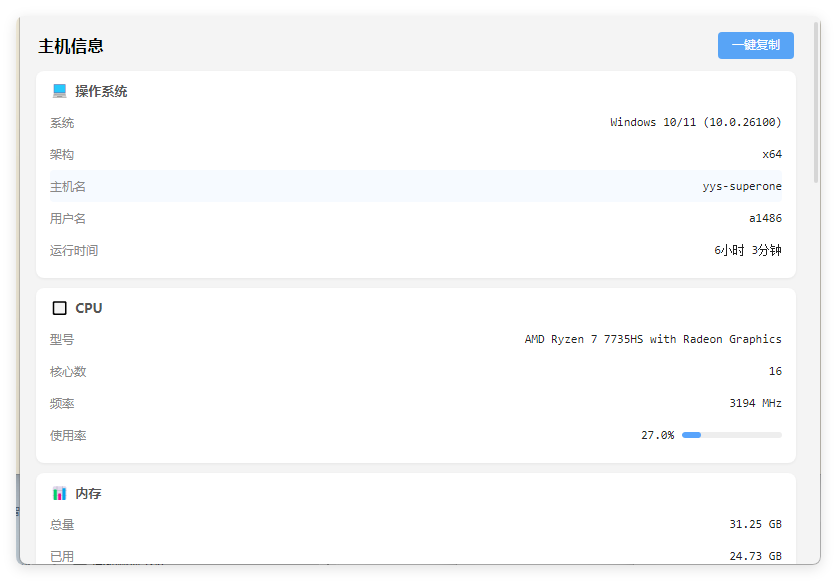837x581 pixels.
Task: Click the vertical scrollbar thumb
Action: pyautogui.click(x=816, y=103)
